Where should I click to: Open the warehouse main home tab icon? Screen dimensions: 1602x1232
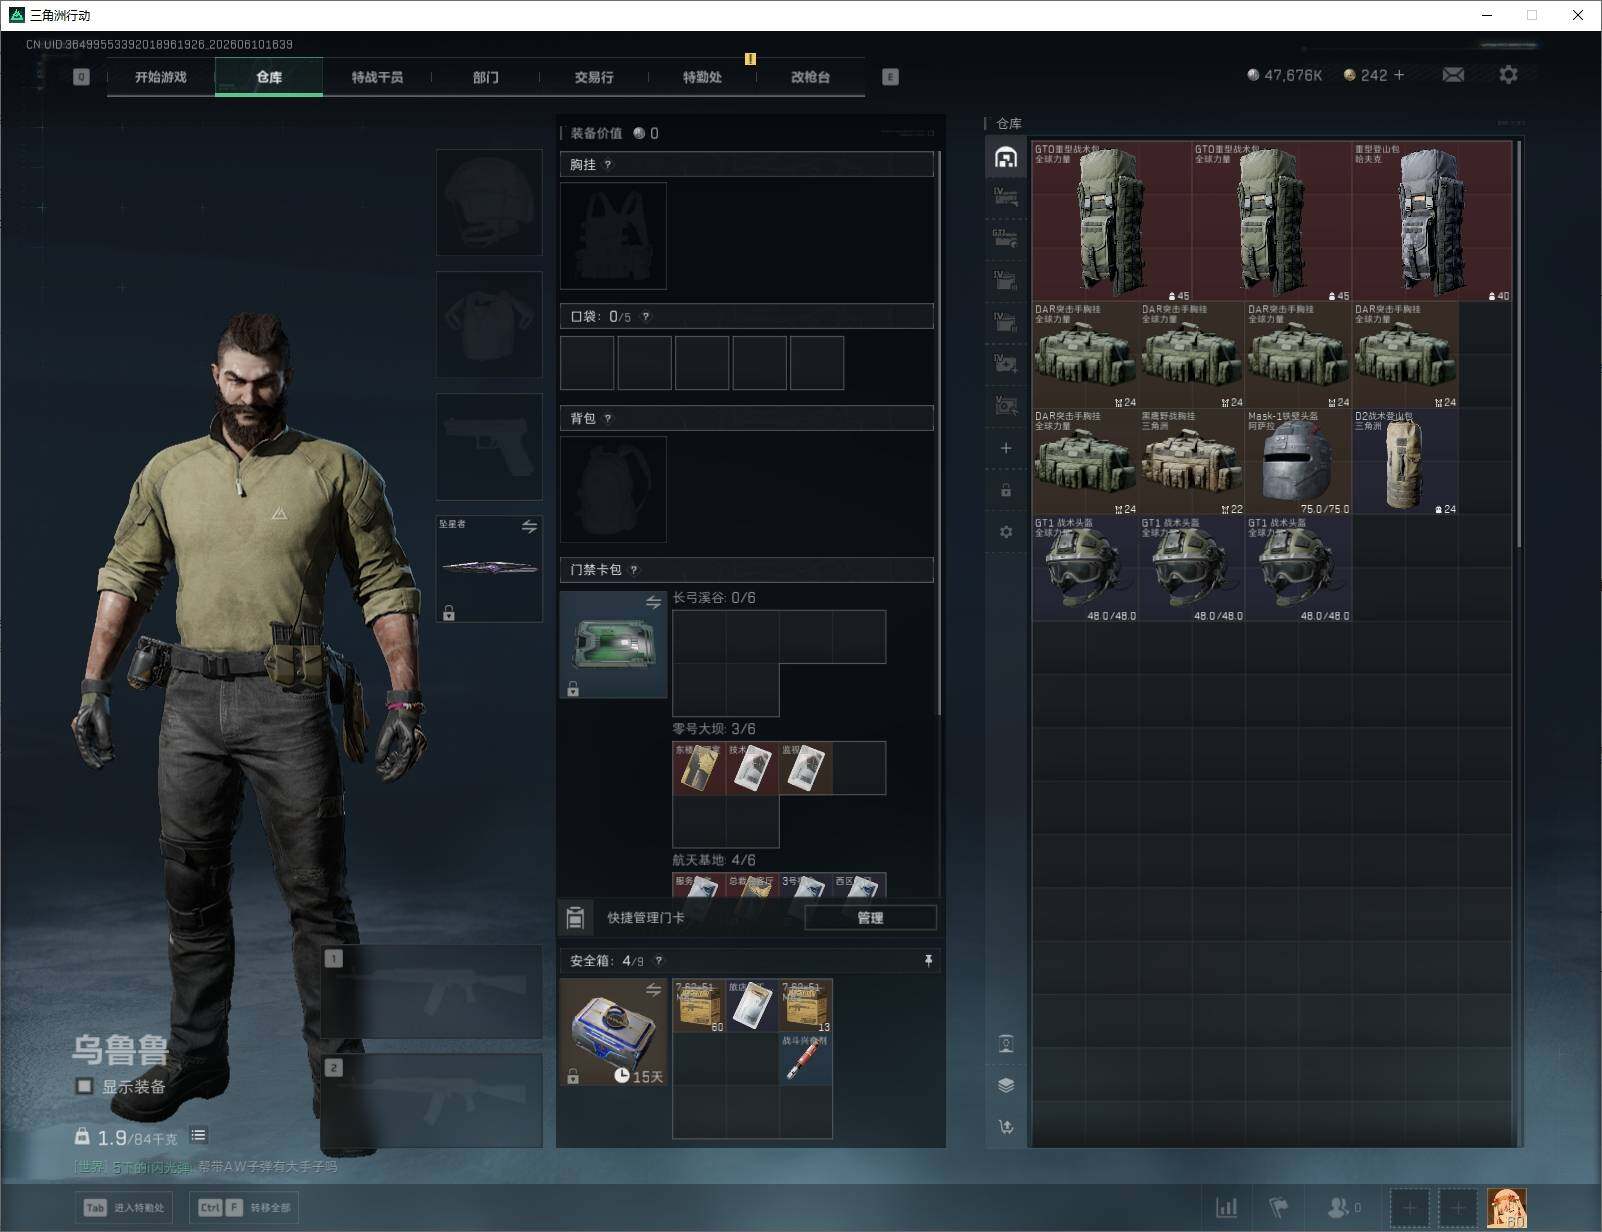pyautogui.click(x=1006, y=157)
